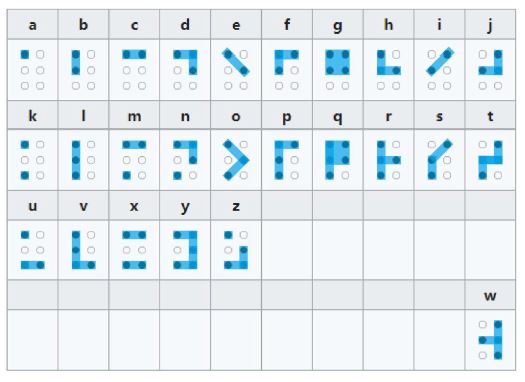Select the braille pattern for letter o
Viewport: 525px width, 382px height.
click(236, 160)
